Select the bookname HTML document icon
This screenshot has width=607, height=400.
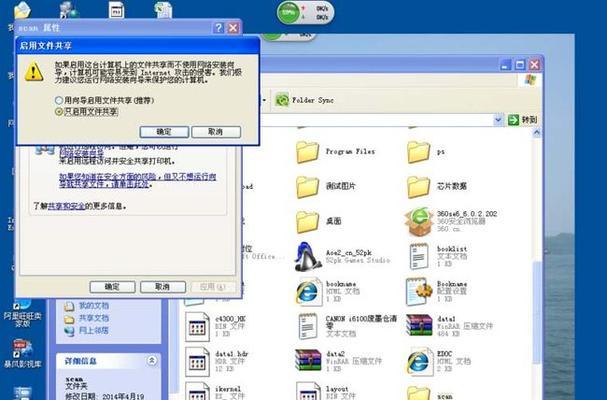coord(309,292)
